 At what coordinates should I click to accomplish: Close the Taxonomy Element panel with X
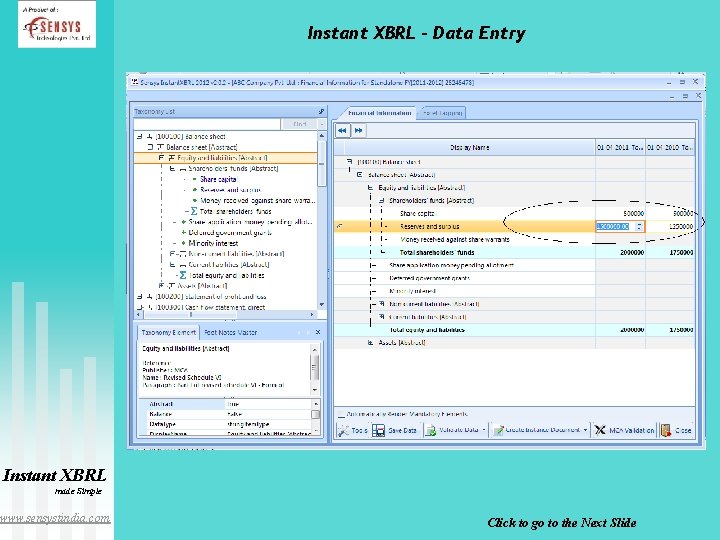point(318,332)
